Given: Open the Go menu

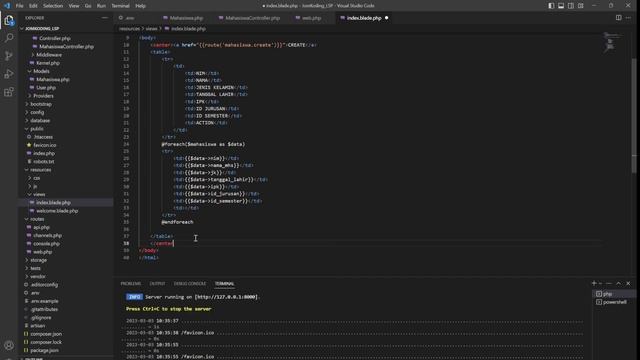Looking at the screenshot, I should pos(88,6).
